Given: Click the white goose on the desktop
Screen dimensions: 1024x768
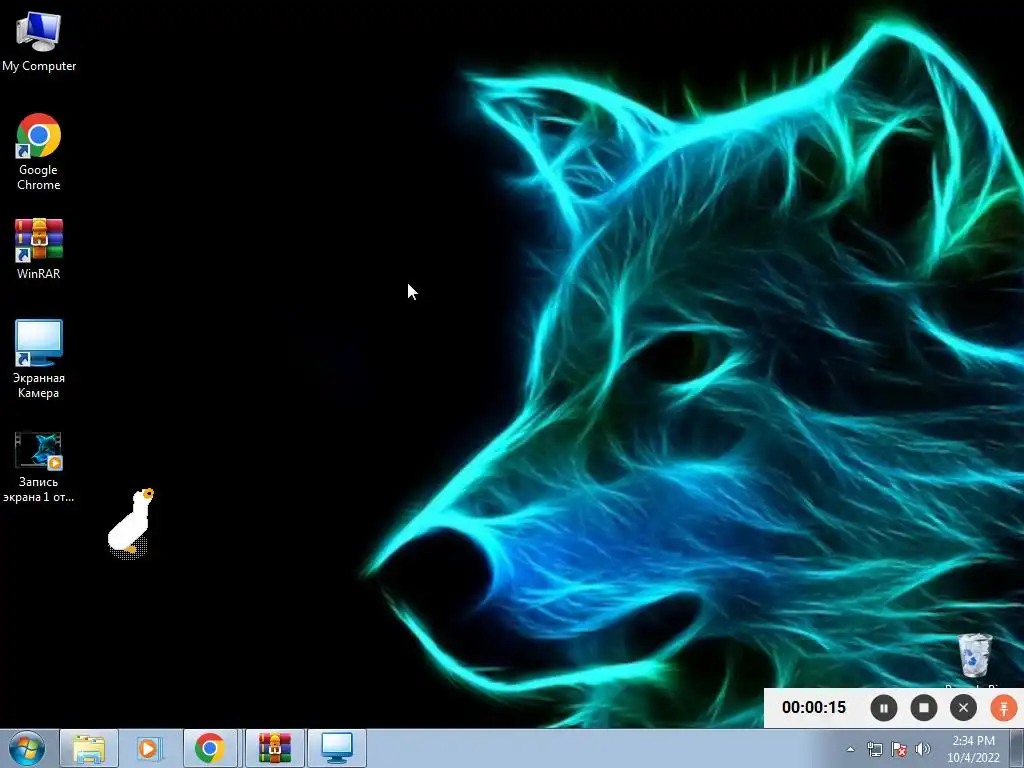Looking at the screenshot, I should tap(131, 524).
